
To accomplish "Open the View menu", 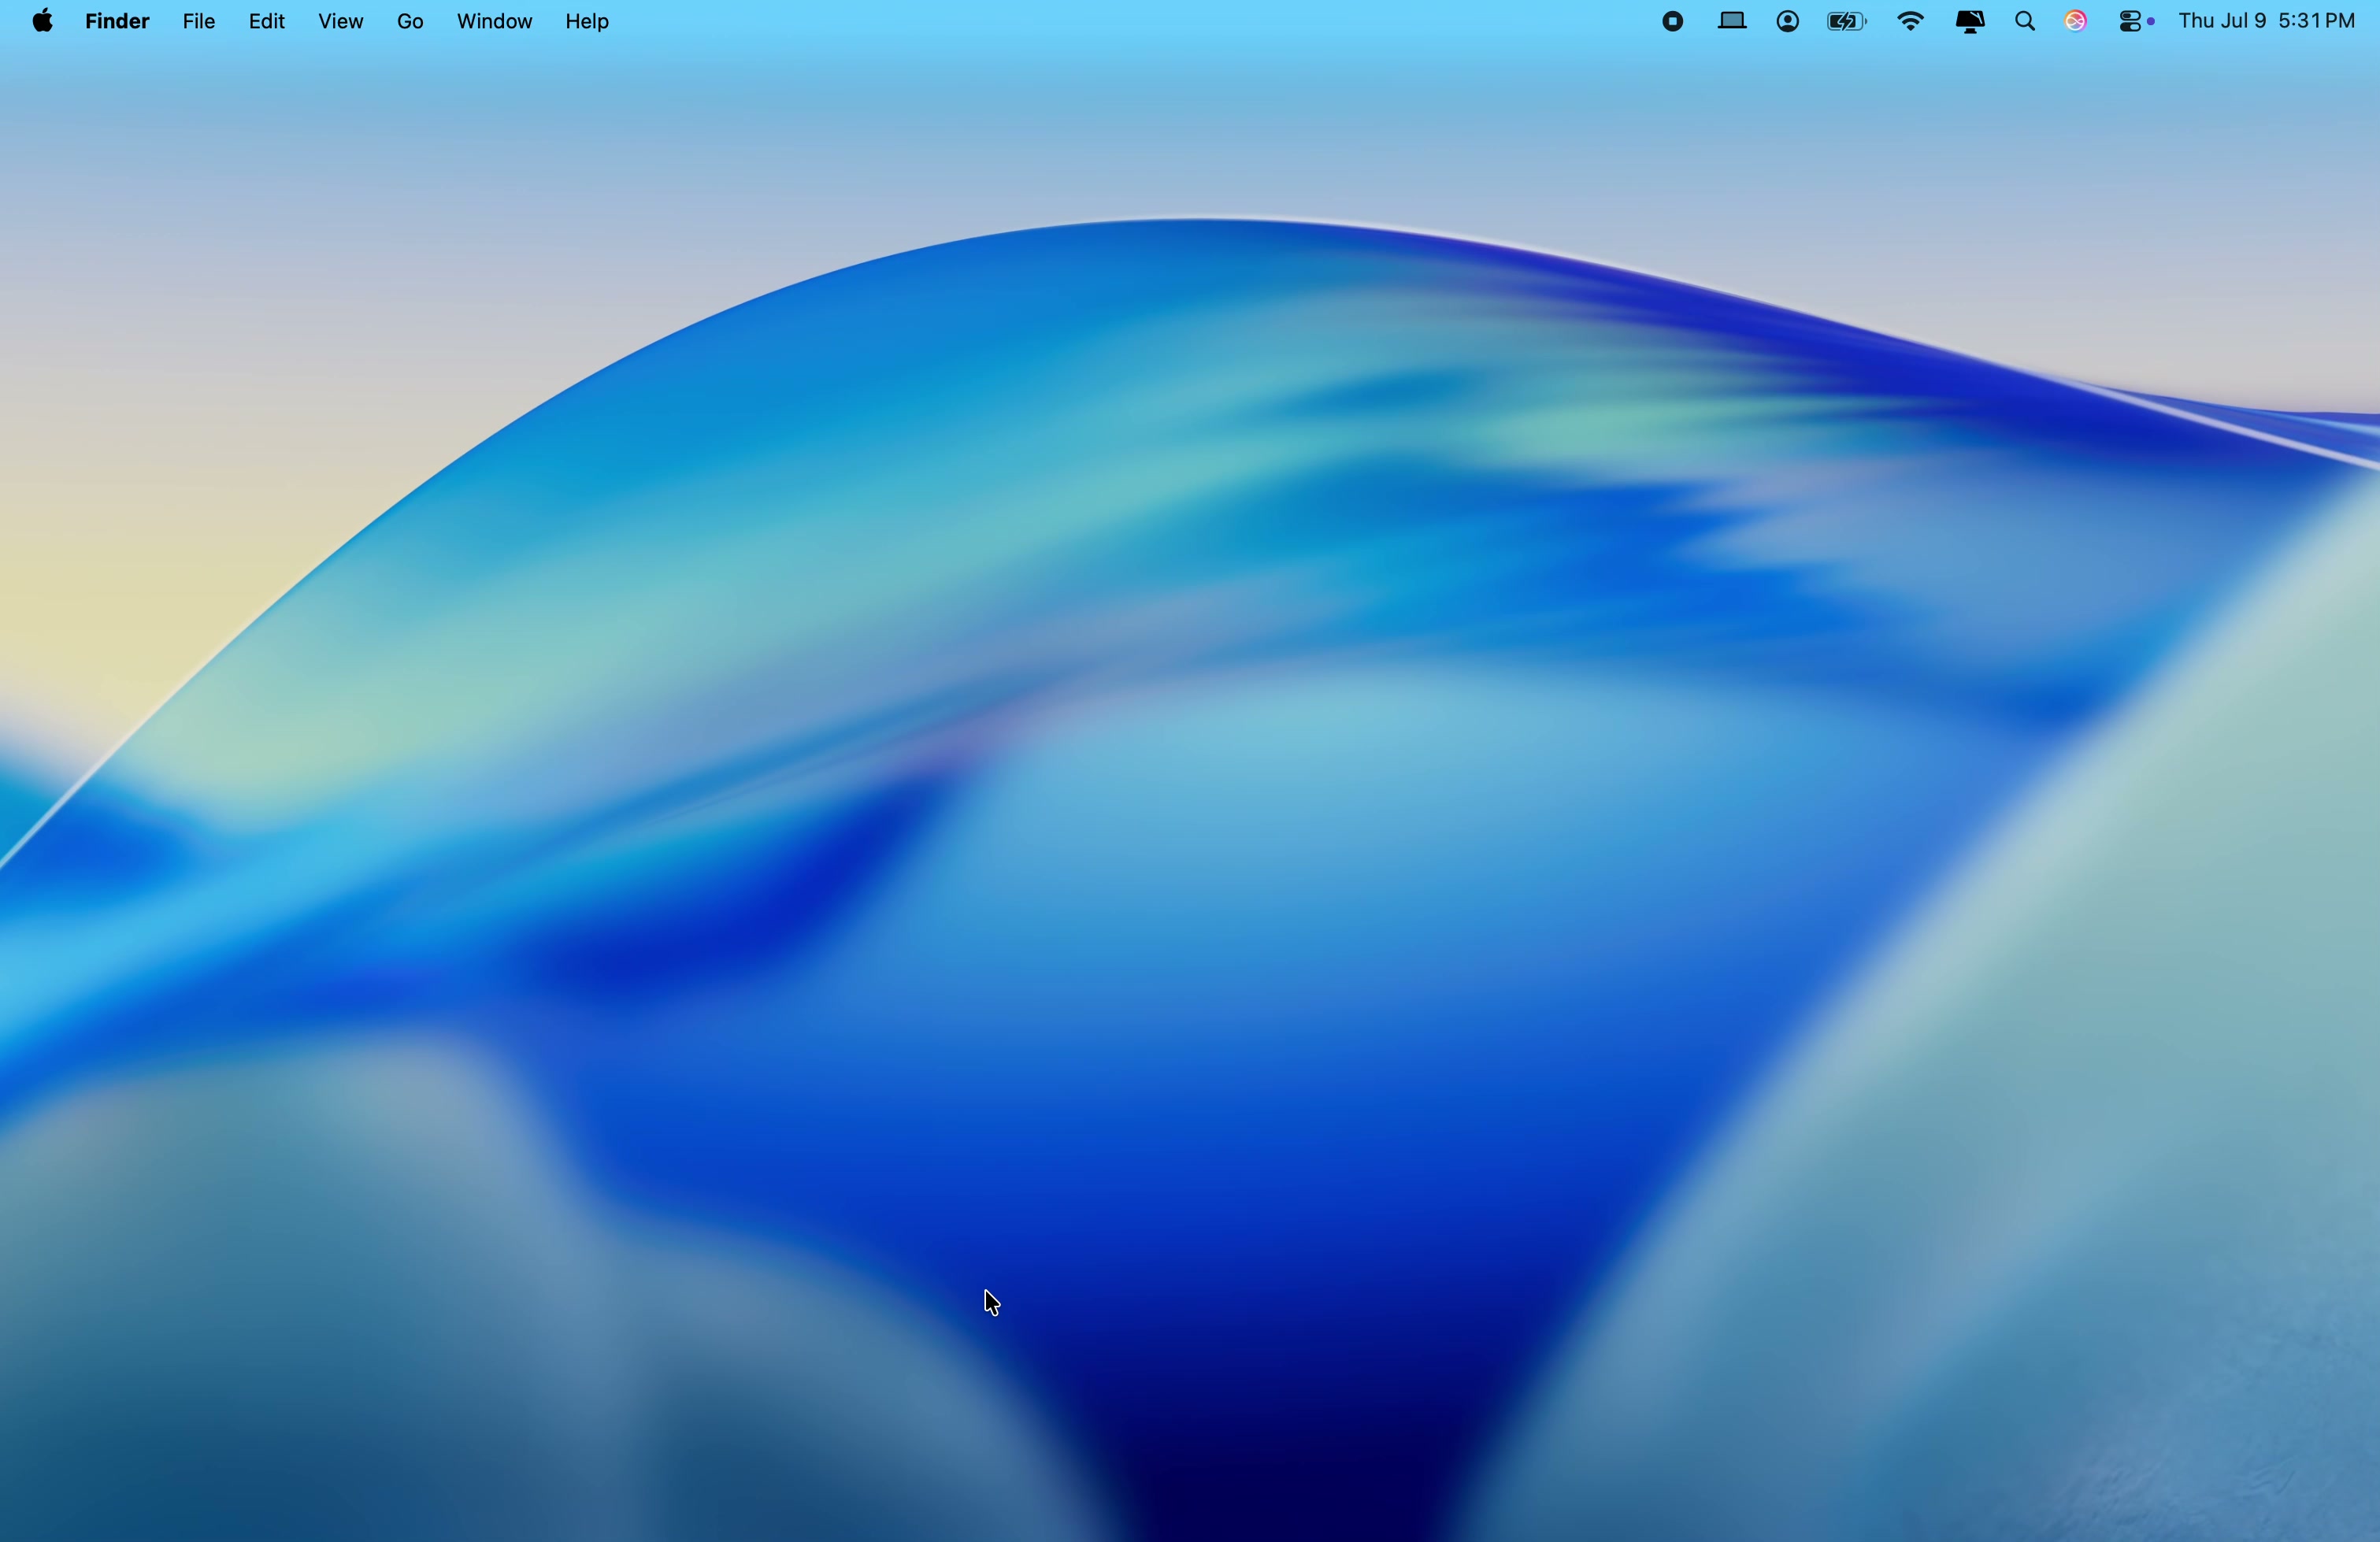I will click(341, 21).
